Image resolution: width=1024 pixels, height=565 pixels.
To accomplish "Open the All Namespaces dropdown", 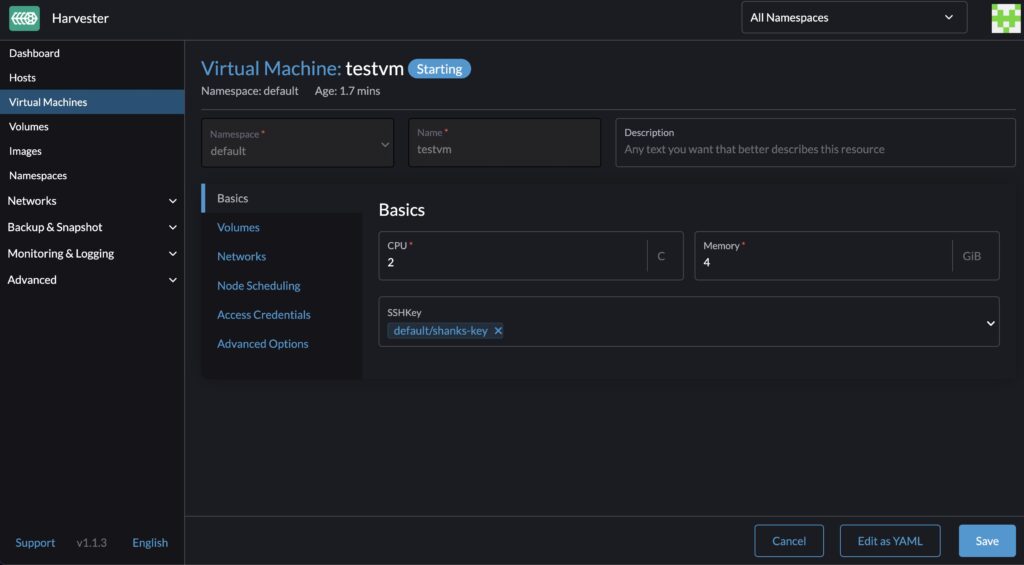I will 853,17.
